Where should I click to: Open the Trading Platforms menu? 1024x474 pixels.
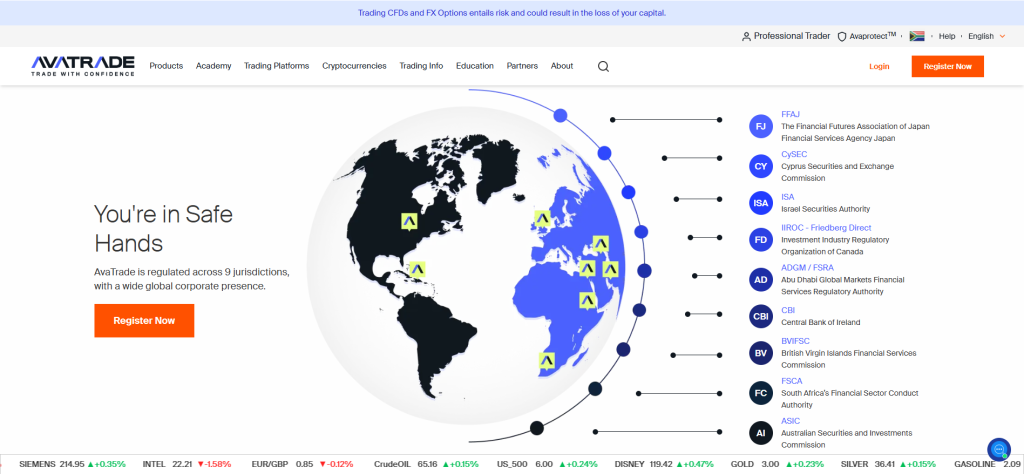pos(277,66)
